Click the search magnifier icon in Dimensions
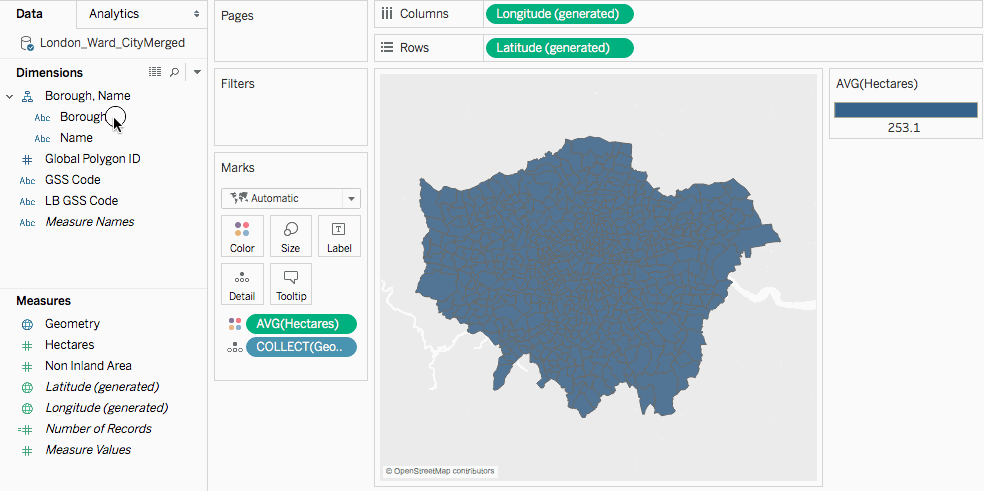The height and width of the screenshot is (491, 984). tap(174, 72)
